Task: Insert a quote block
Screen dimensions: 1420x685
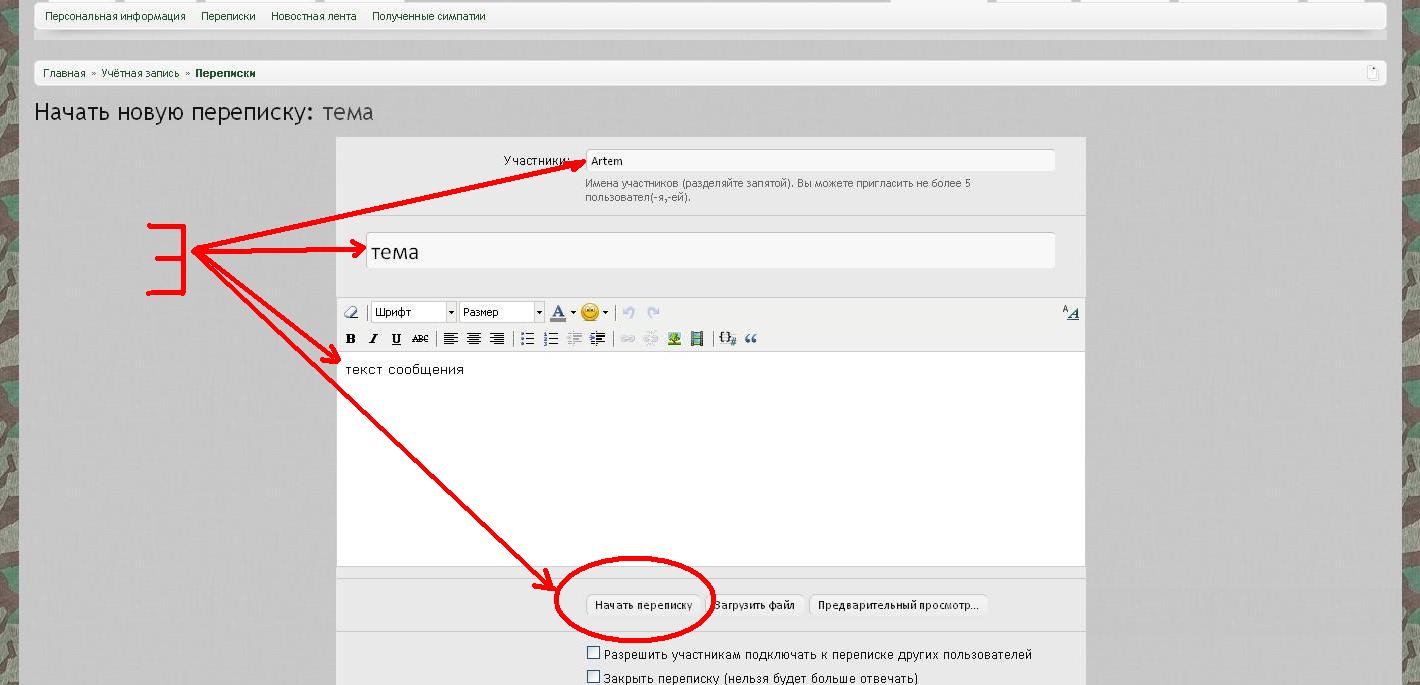Action: (751, 339)
